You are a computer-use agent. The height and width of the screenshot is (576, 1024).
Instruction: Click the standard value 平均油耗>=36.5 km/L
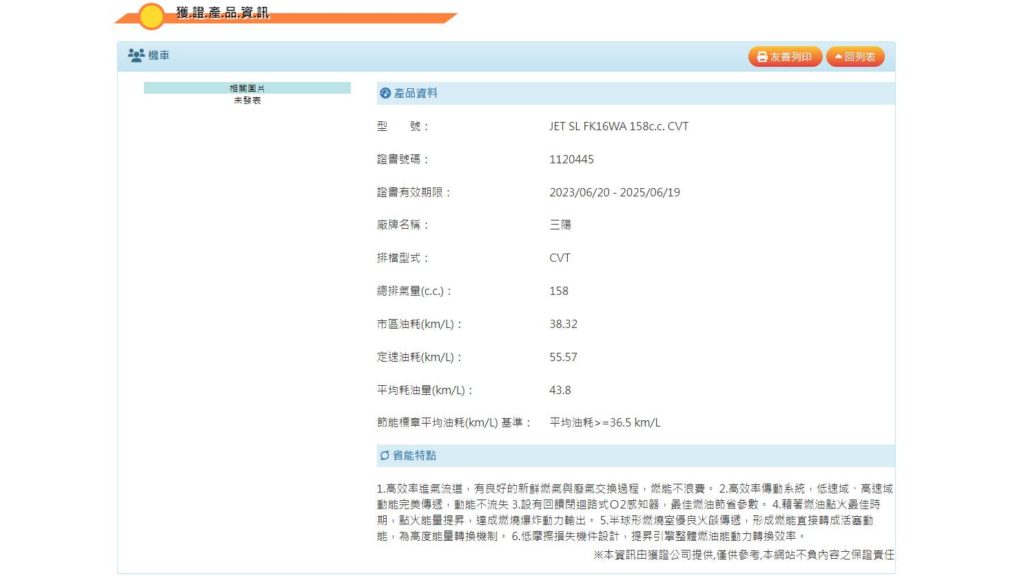pos(605,423)
